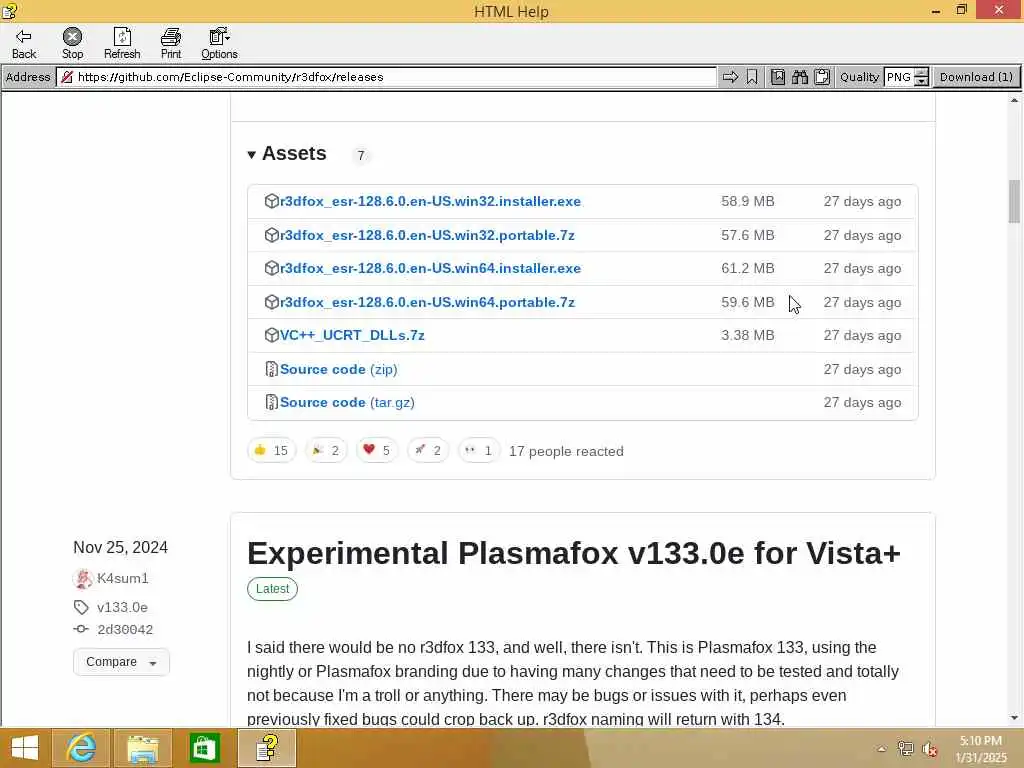1024x768 pixels.
Task: Download Source code (zip)
Action: tap(338, 369)
